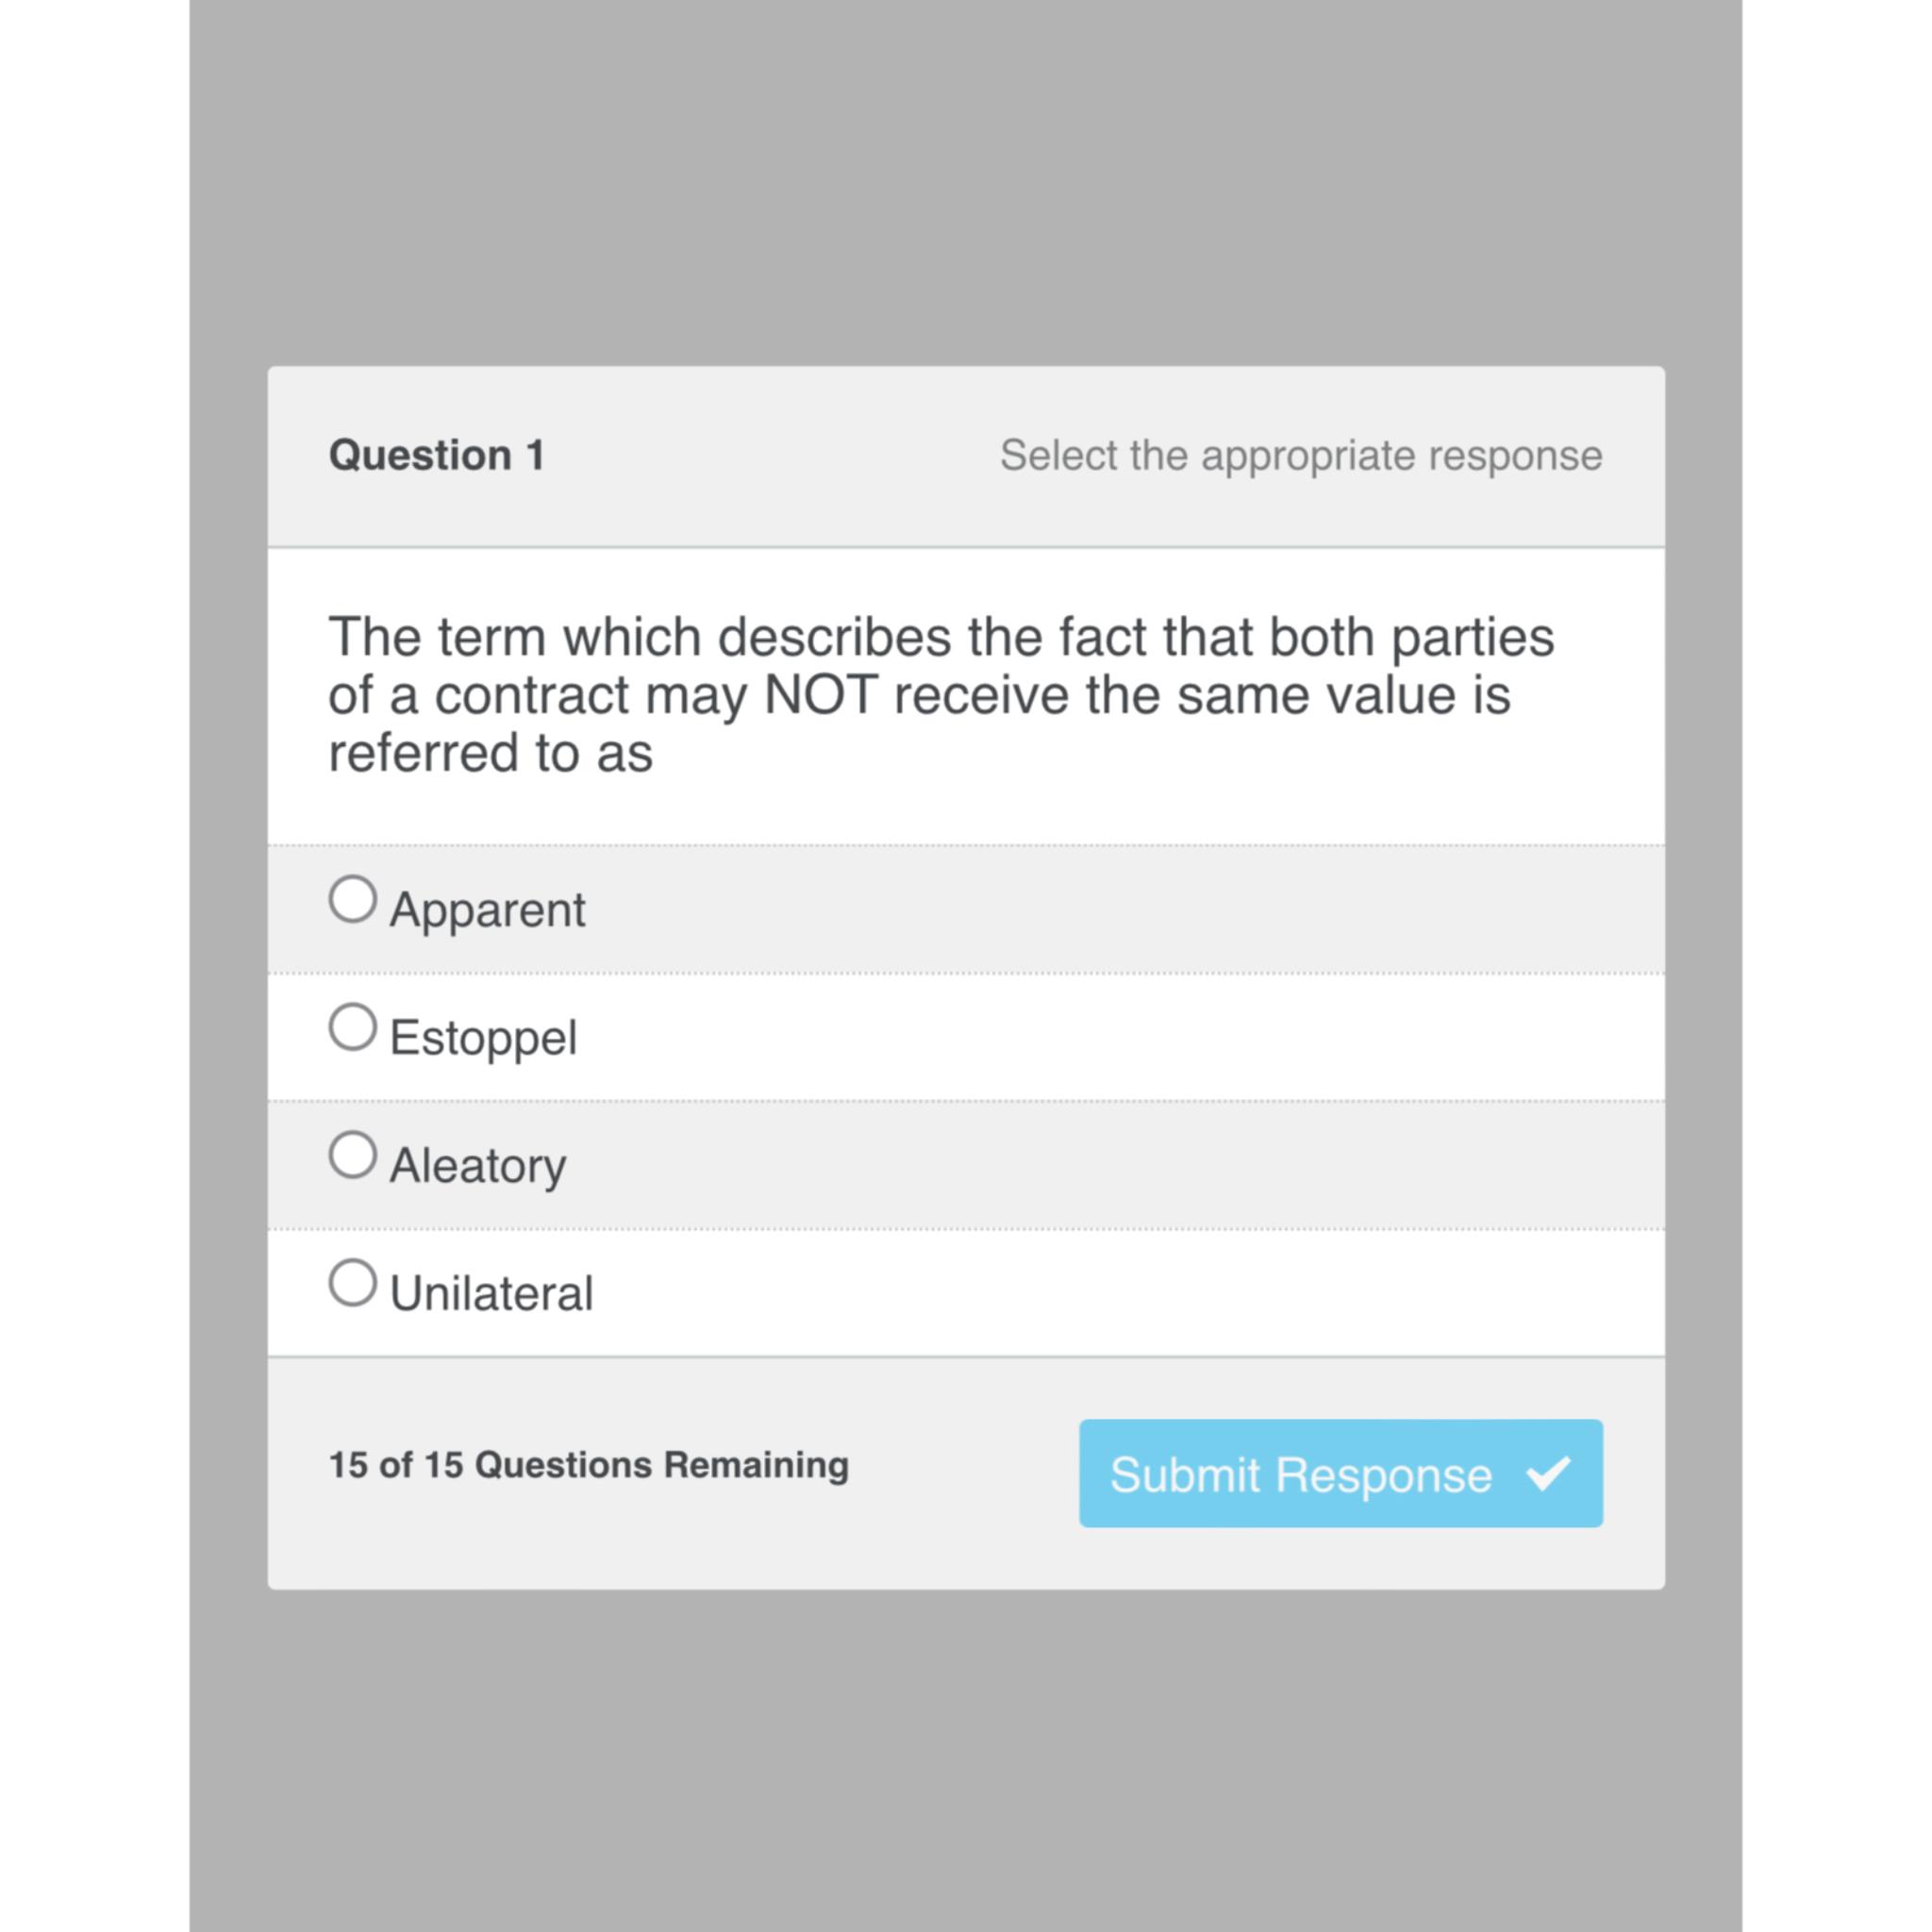This screenshot has height=1932, width=1932.
Task: Select the Aleatory radio button
Action: (352, 1156)
